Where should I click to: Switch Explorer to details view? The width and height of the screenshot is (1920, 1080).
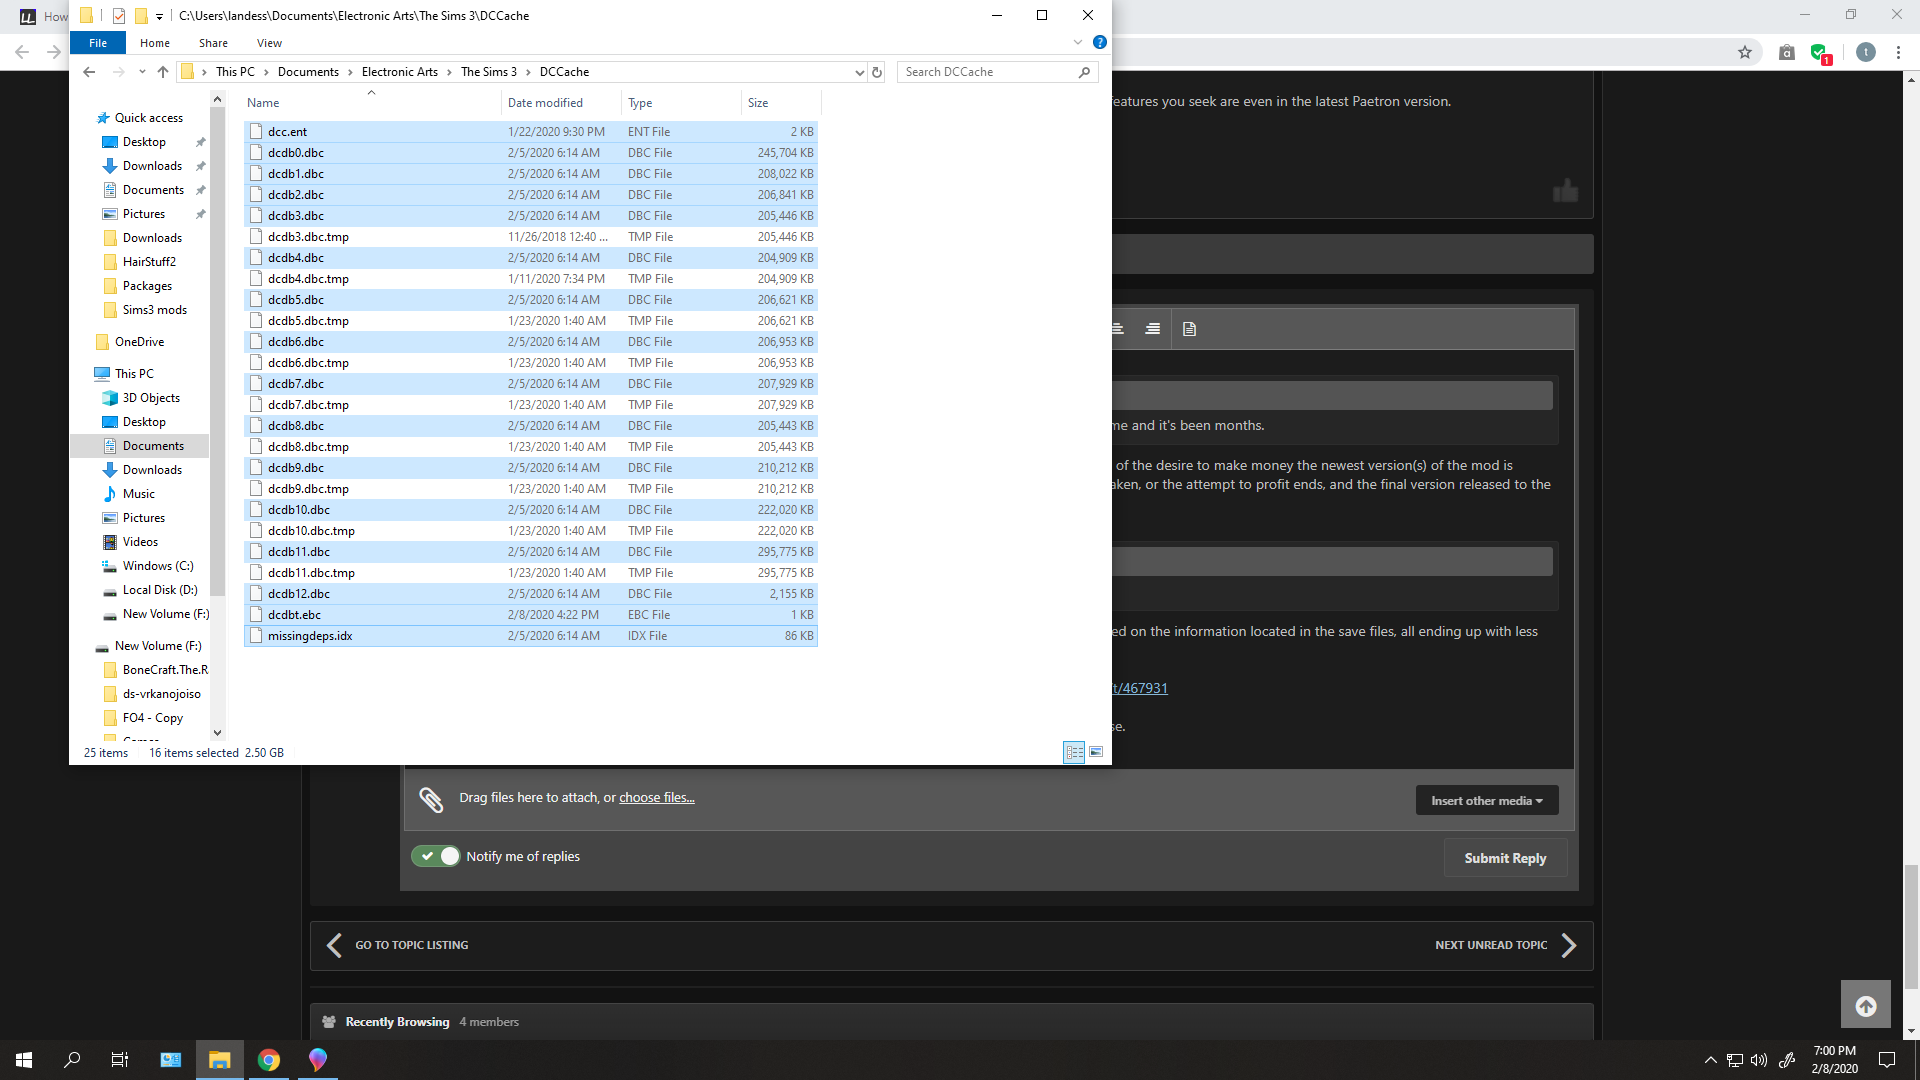(1074, 752)
